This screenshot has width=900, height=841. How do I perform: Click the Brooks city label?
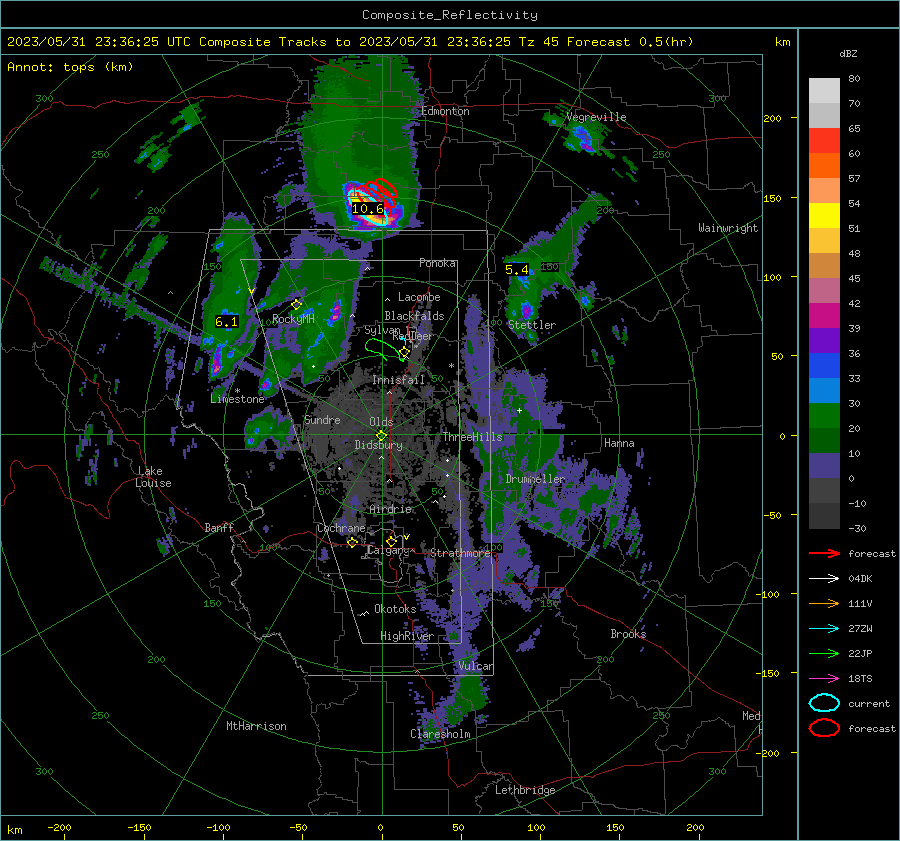pos(628,634)
